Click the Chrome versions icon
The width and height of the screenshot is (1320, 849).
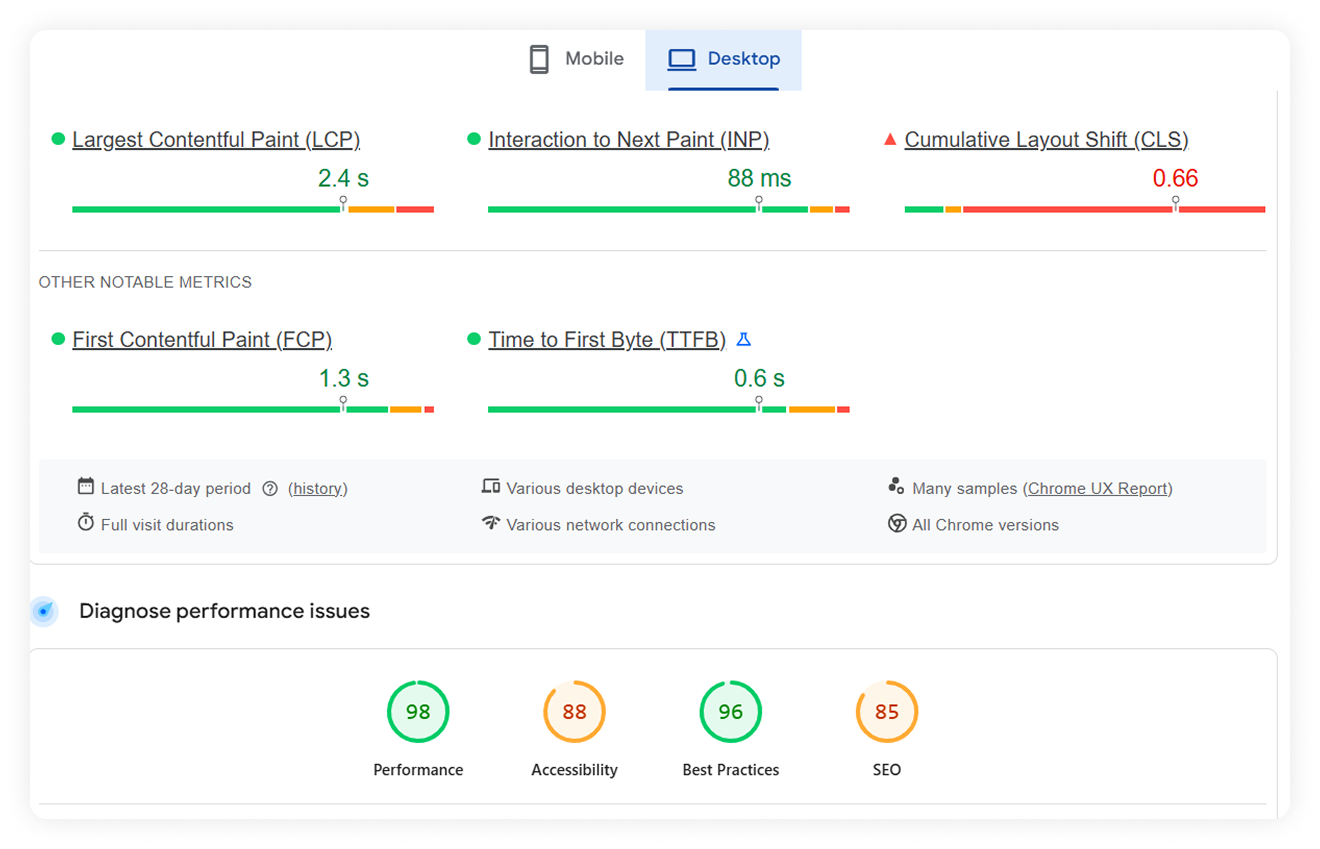click(897, 524)
